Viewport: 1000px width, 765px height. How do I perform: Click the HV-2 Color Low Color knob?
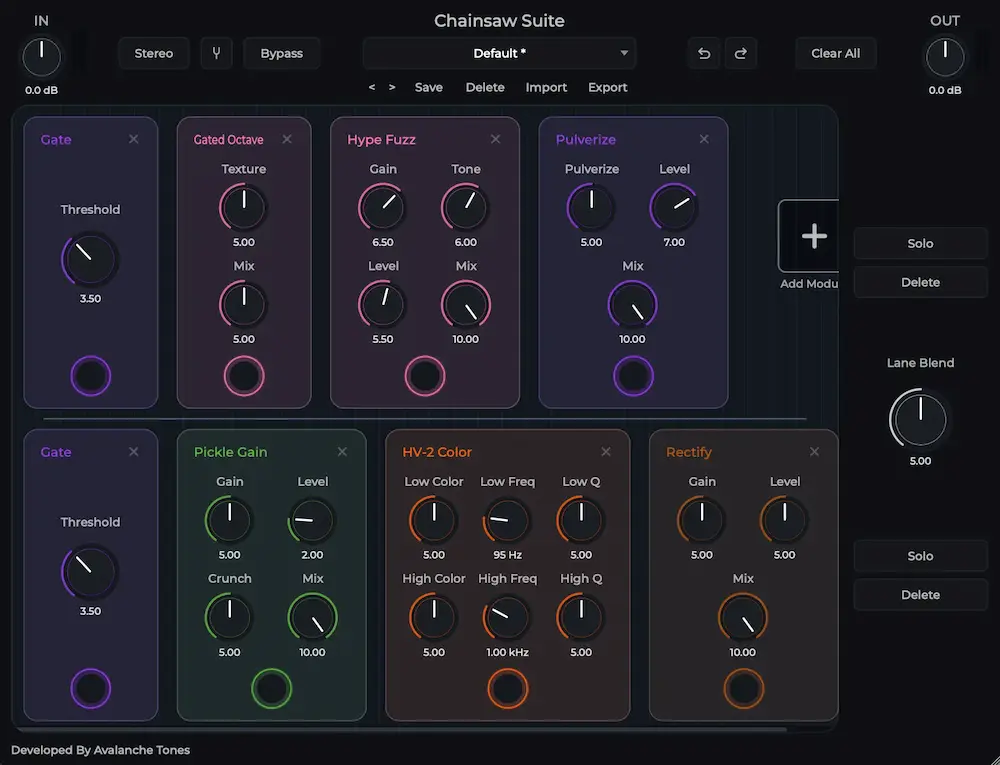pyautogui.click(x=434, y=520)
